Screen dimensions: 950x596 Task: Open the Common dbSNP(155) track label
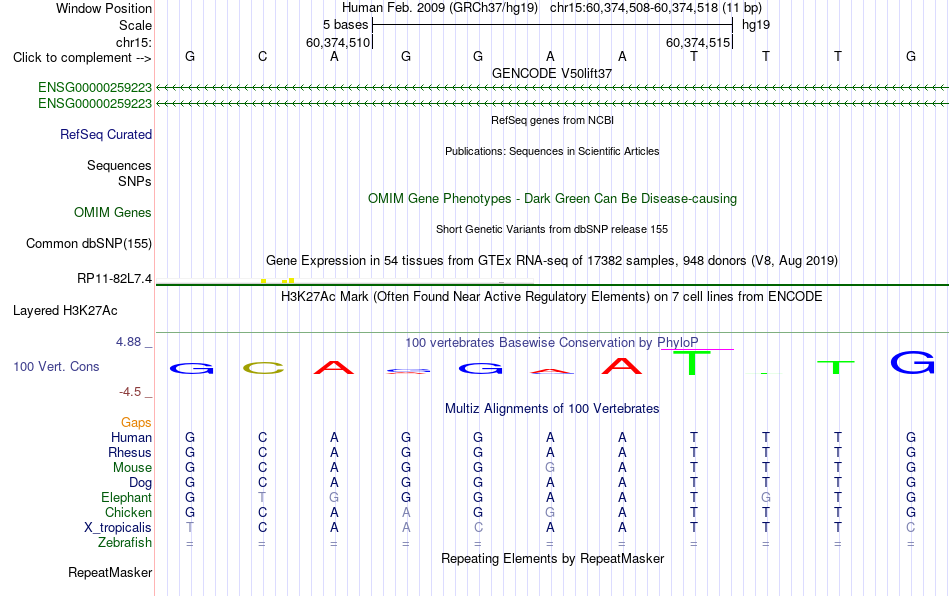[x=88, y=243]
